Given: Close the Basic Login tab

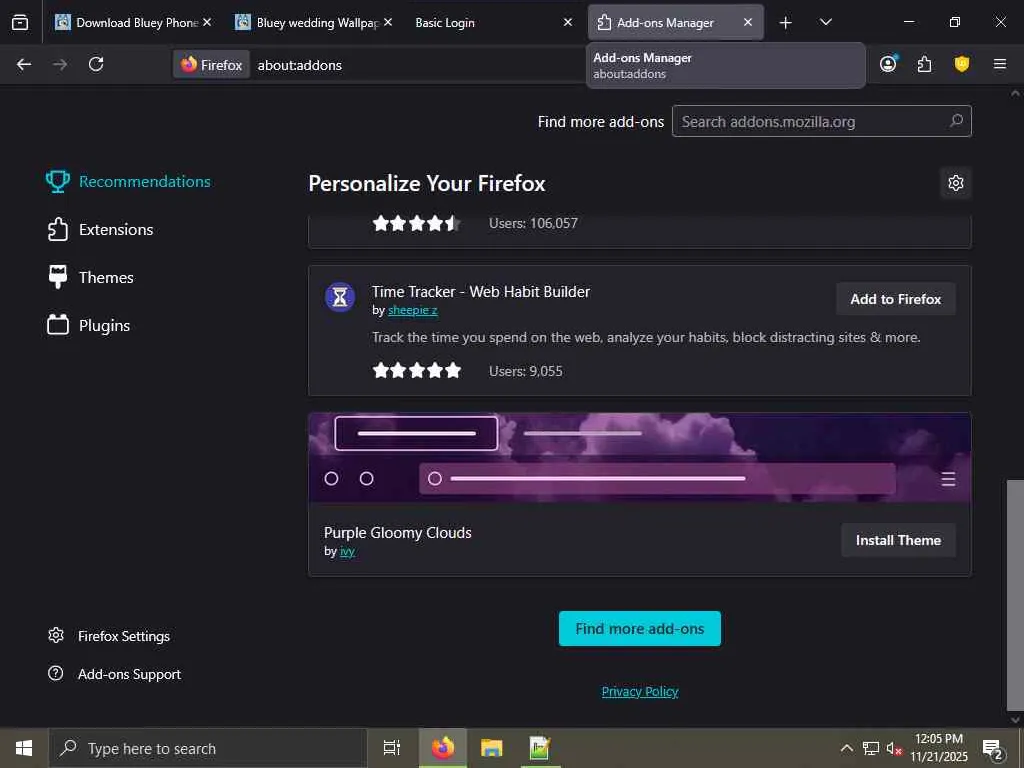Looking at the screenshot, I should coord(568,22).
